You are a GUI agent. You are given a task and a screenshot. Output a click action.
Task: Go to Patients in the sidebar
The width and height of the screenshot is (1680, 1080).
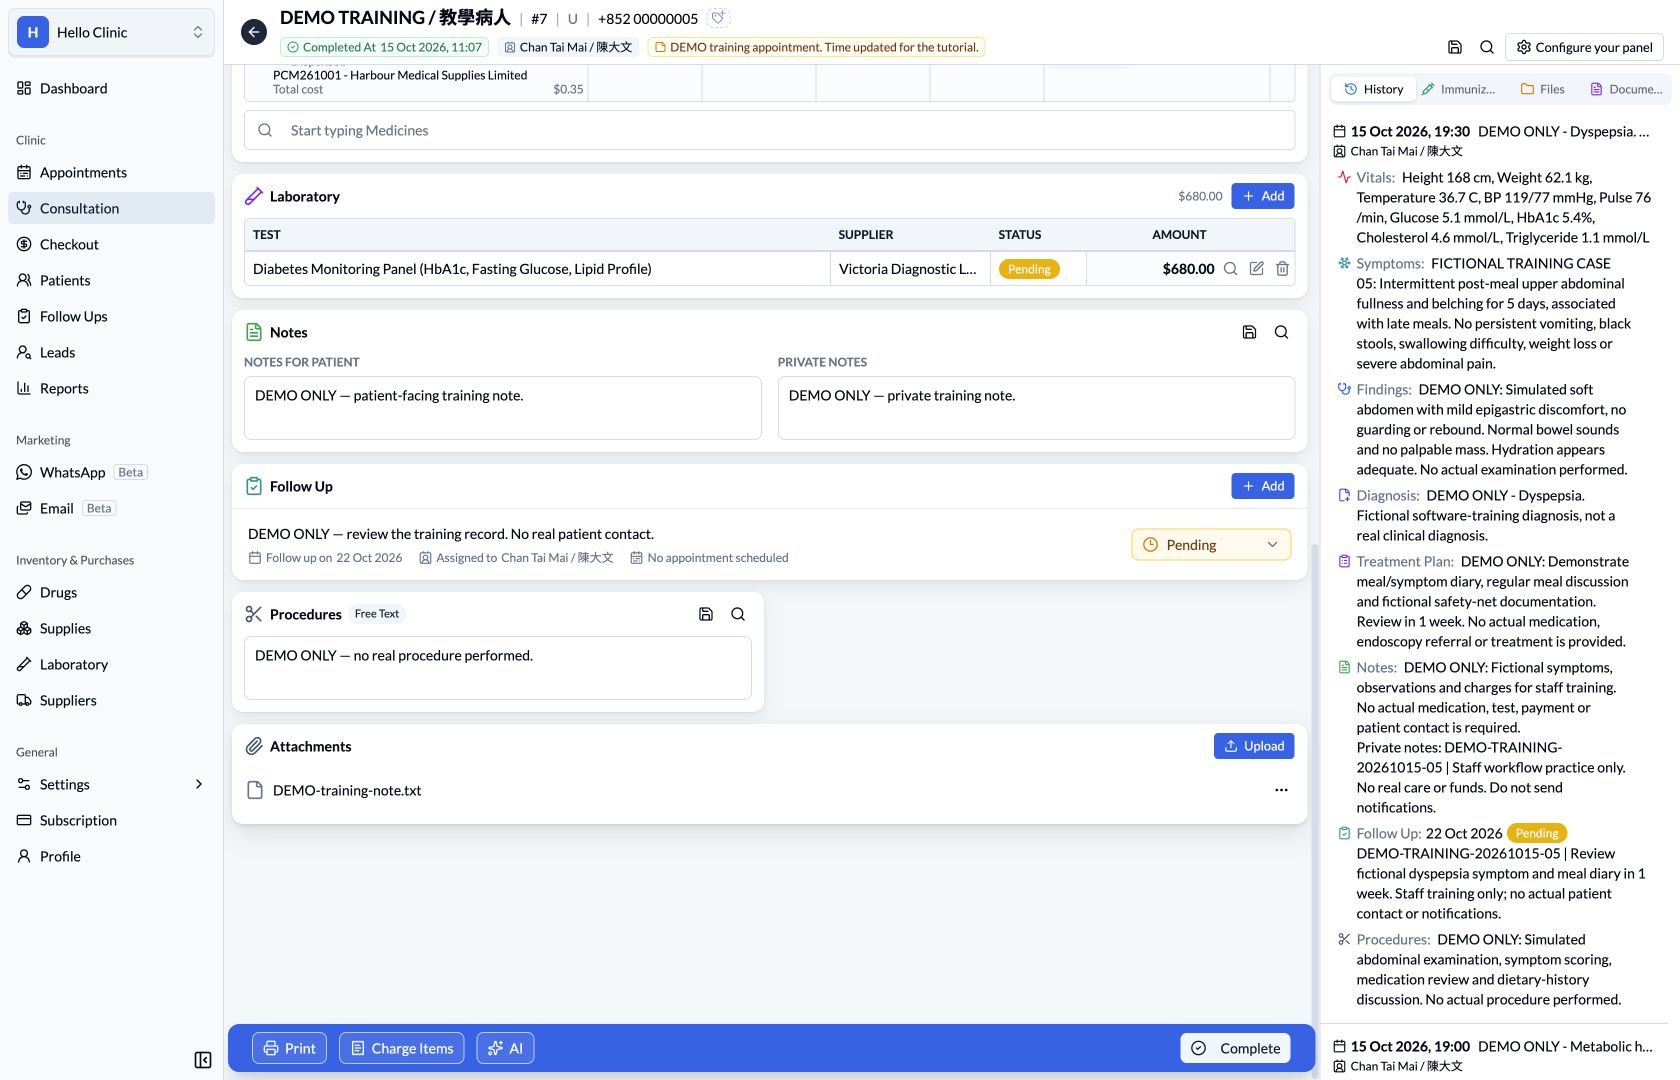(111, 280)
